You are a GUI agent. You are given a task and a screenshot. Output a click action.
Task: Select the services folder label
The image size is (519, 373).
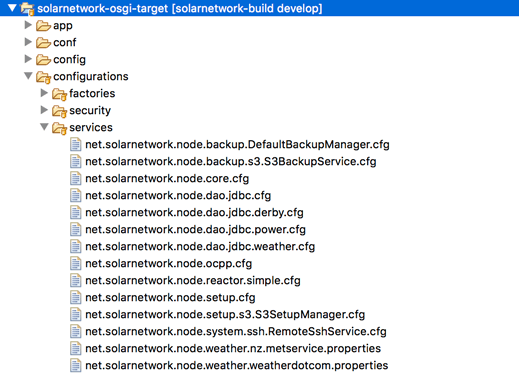(91, 127)
